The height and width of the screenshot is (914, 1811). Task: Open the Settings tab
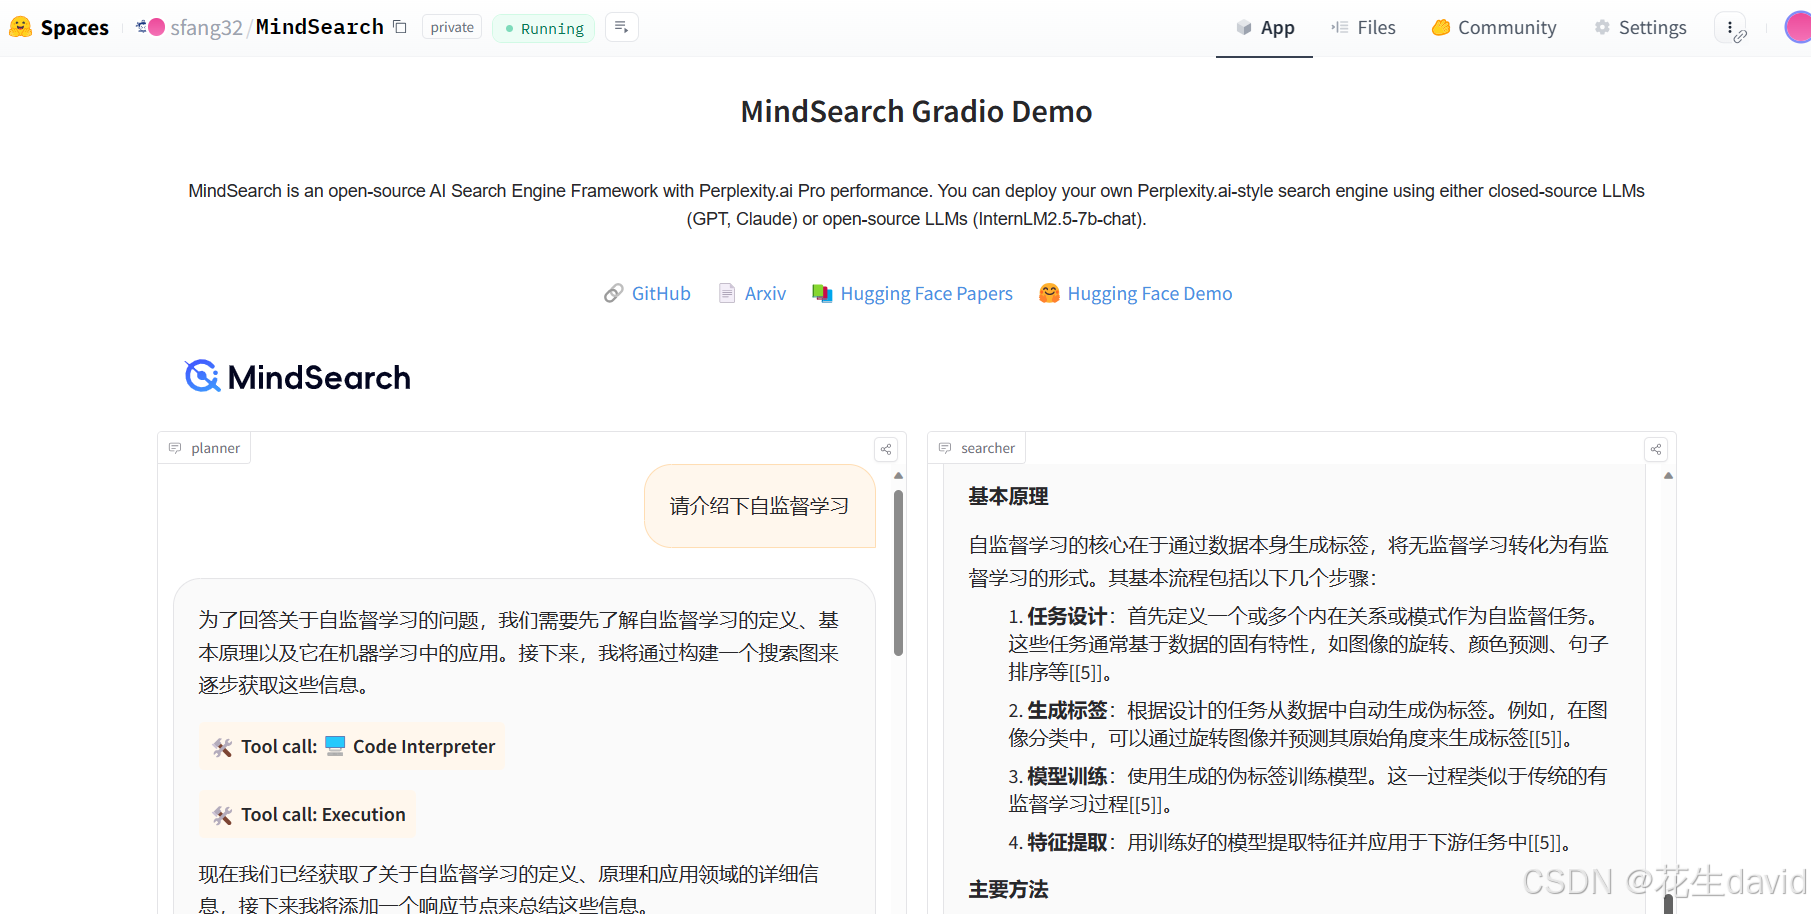(1640, 28)
